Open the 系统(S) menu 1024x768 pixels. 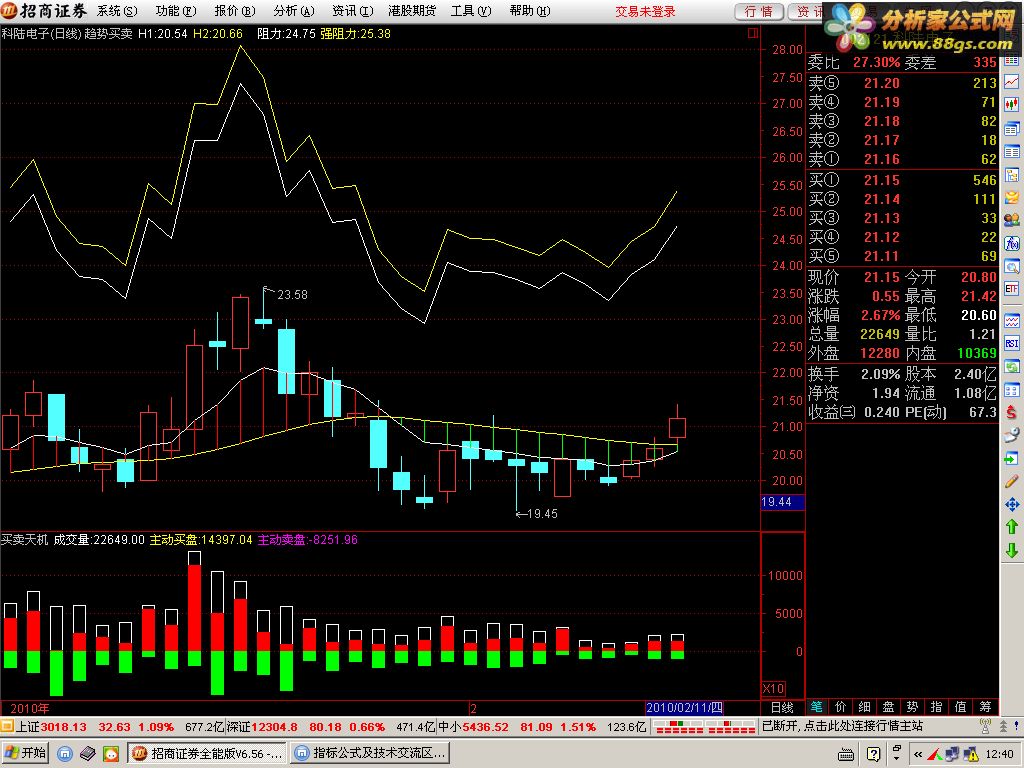pyautogui.click(x=118, y=11)
